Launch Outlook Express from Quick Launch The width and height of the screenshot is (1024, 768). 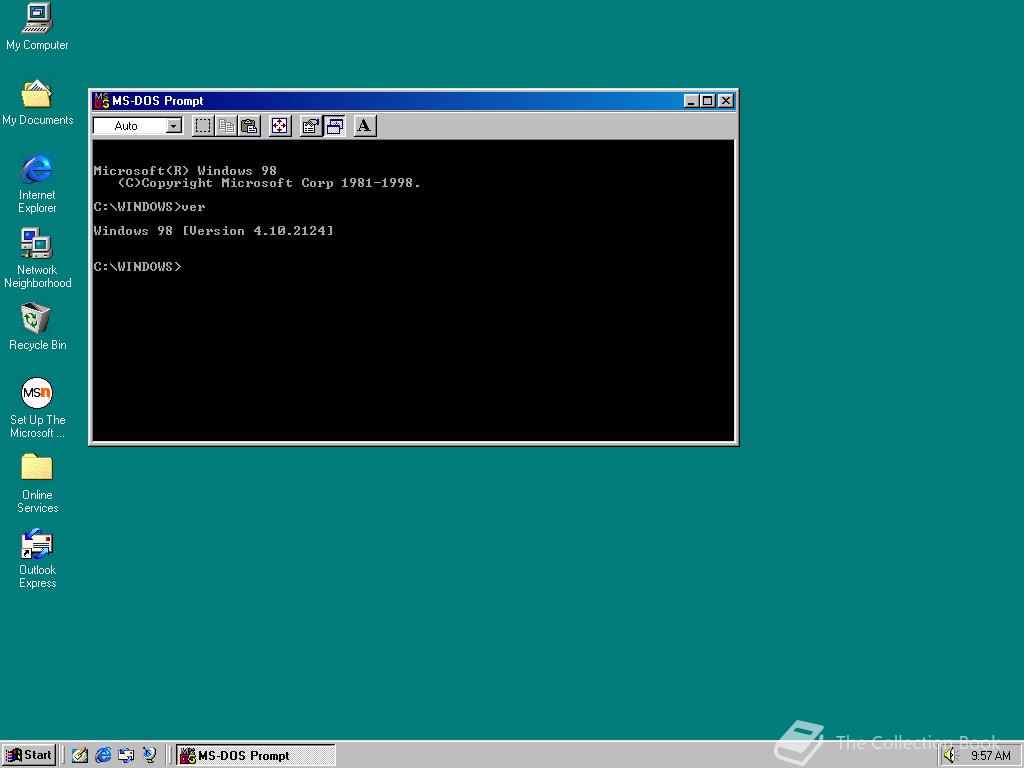pos(126,756)
